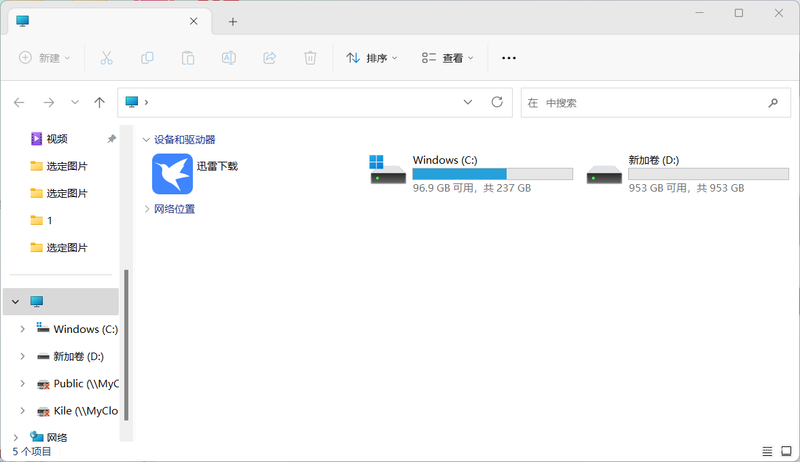Refresh the current folder view

click(x=497, y=102)
